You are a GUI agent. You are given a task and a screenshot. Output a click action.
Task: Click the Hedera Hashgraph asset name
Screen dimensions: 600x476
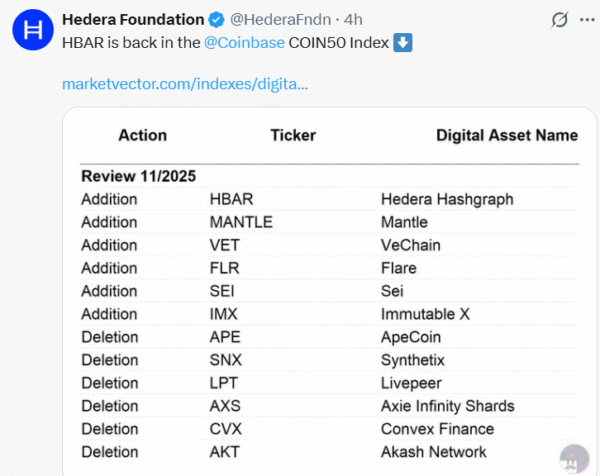pyautogui.click(x=446, y=199)
